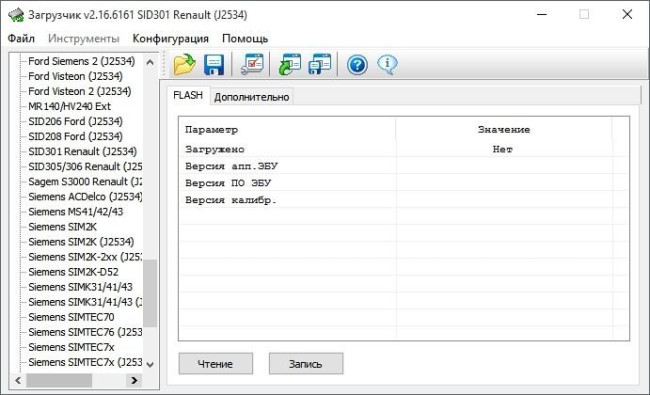Open the settings checklist toolbar icon
The height and width of the screenshot is (395, 650).
pyautogui.click(x=252, y=64)
